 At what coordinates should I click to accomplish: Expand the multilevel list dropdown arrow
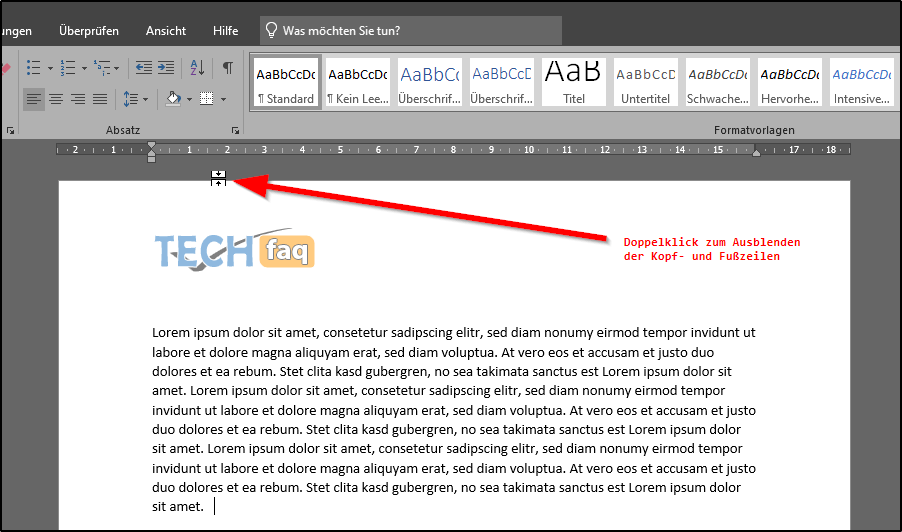pyautogui.click(x=117, y=68)
